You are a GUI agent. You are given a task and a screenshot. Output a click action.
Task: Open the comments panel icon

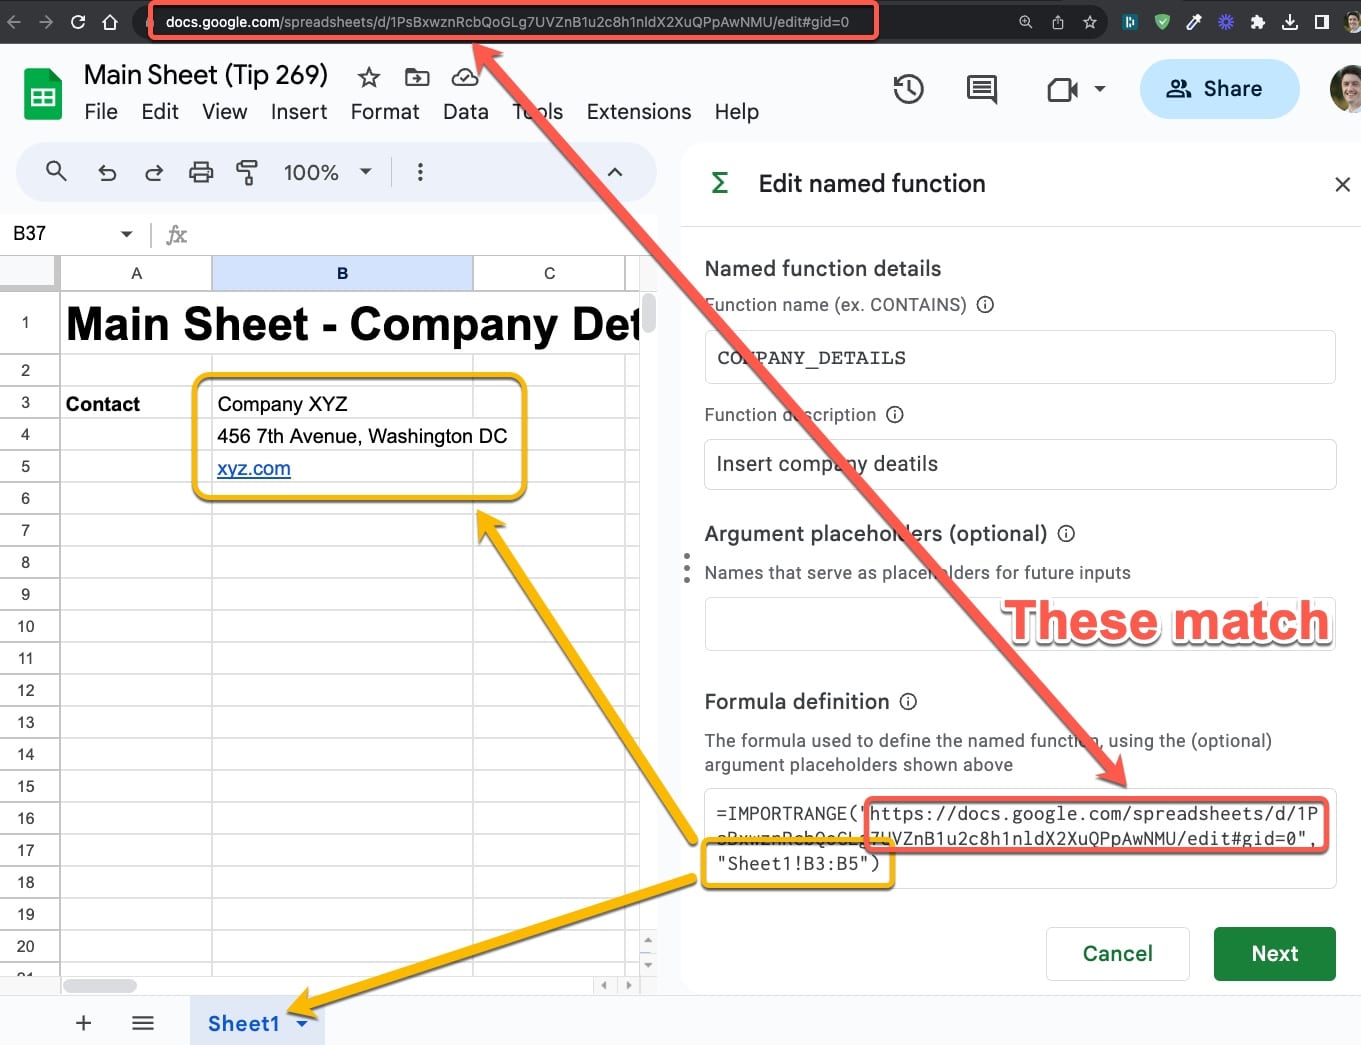pyautogui.click(x=981, y=89)
